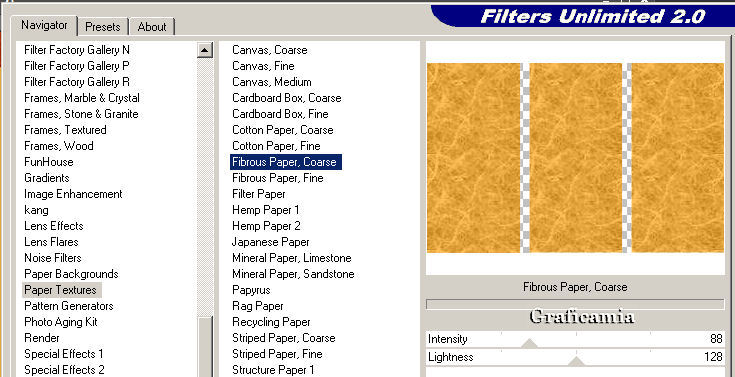The image size is (735, 377).
Task: Open the Paper Backgrounds category
Action: pyautogui.click(x=71, y=273)
